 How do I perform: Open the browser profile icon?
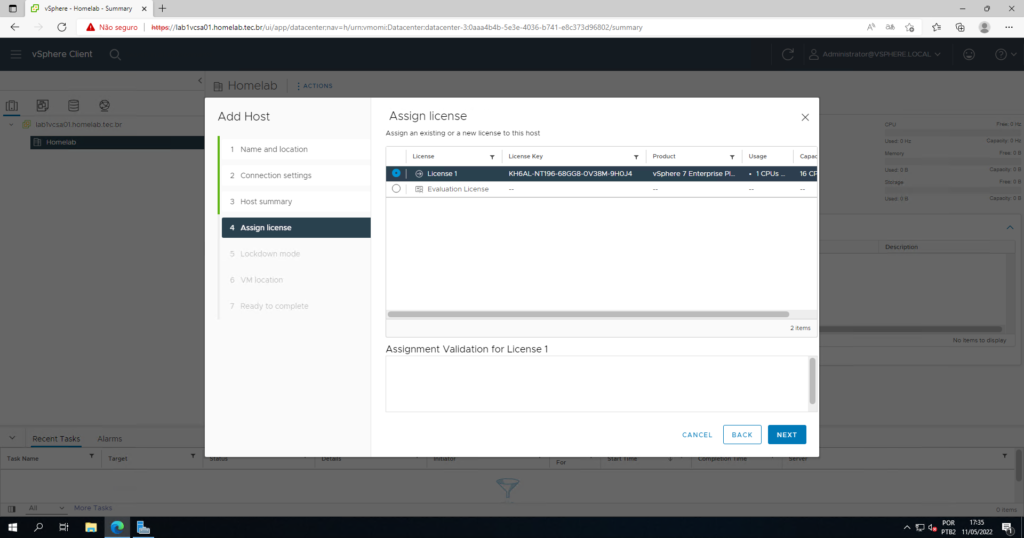984,27
